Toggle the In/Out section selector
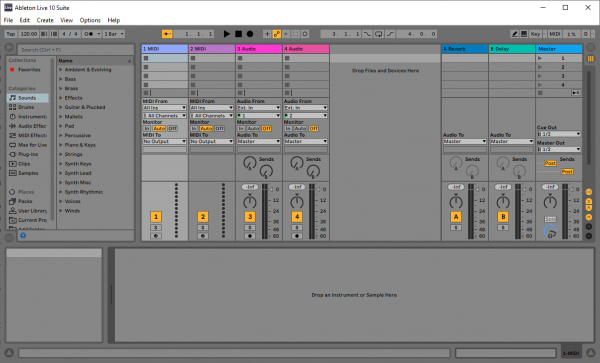600x363 pixels. click(x=589, y=192)
